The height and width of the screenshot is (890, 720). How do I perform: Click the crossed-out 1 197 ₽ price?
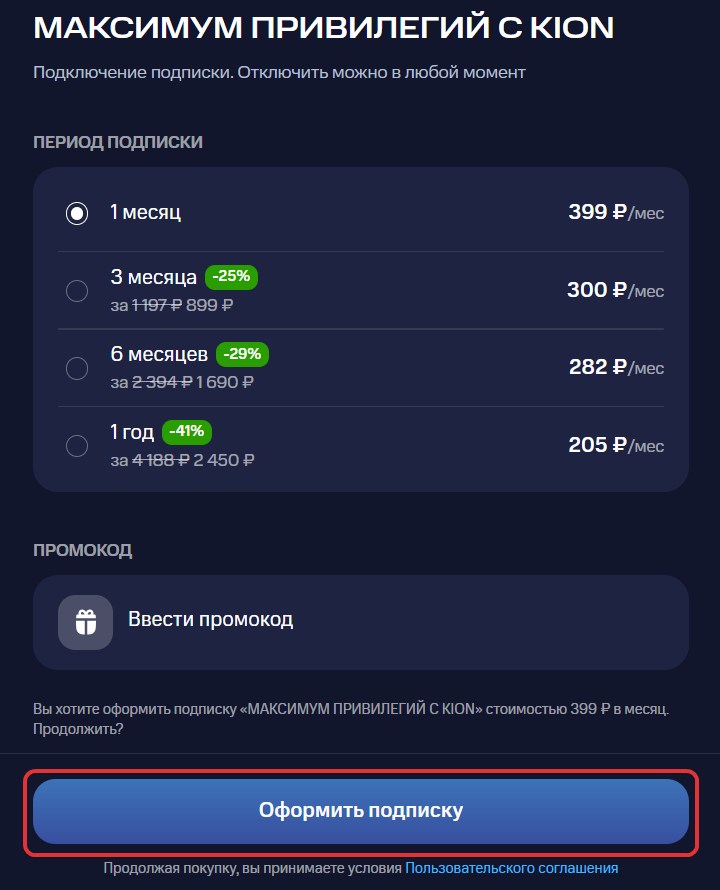pyautogui.click(x=152, y=306)
